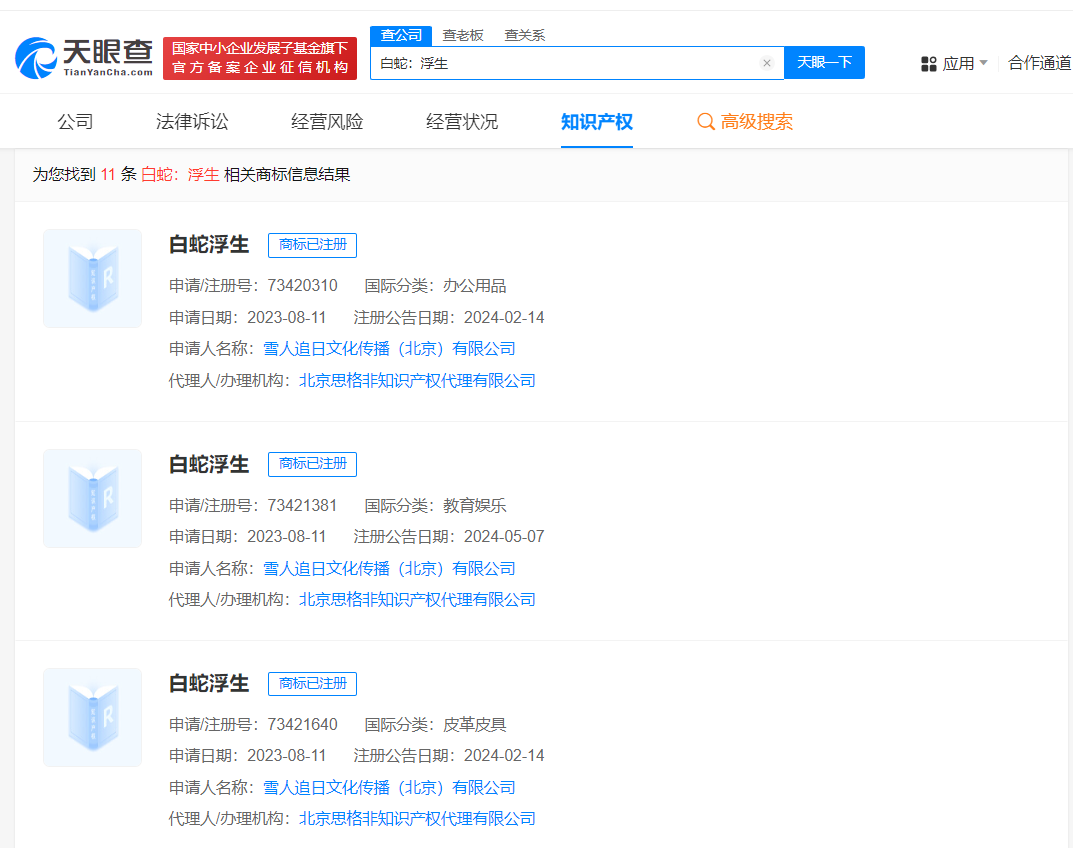Open the first 白蛇浮生 trademark thumbnail
The image size is (1073, 848).
tap(92, 278)
